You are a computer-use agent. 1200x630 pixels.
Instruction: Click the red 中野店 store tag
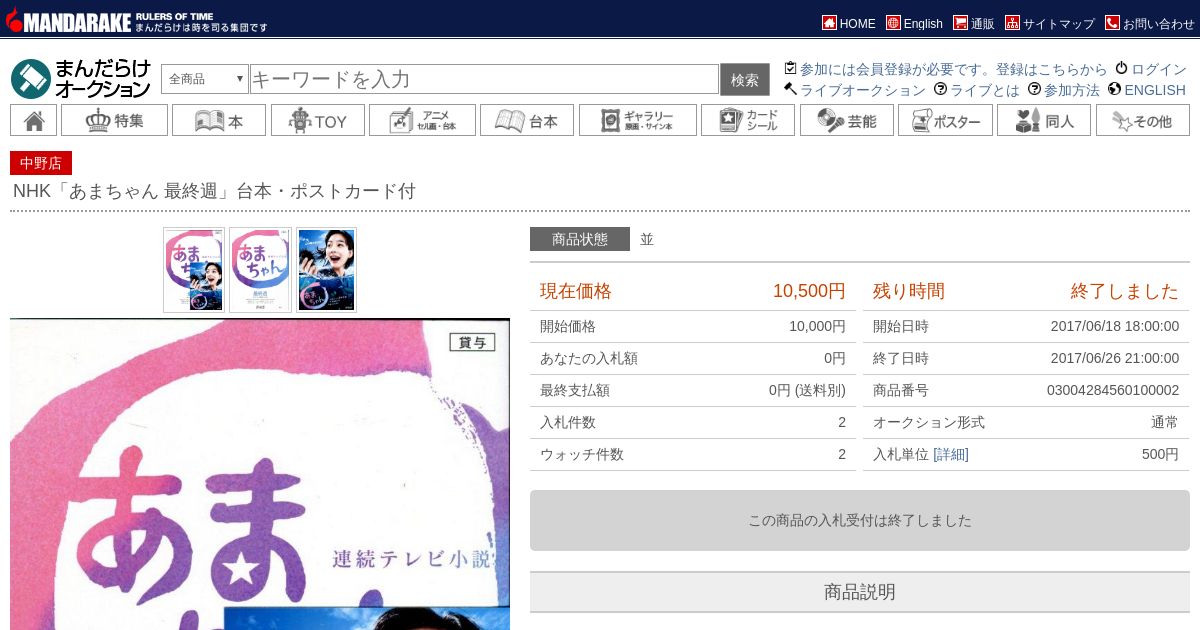point(41,163)
